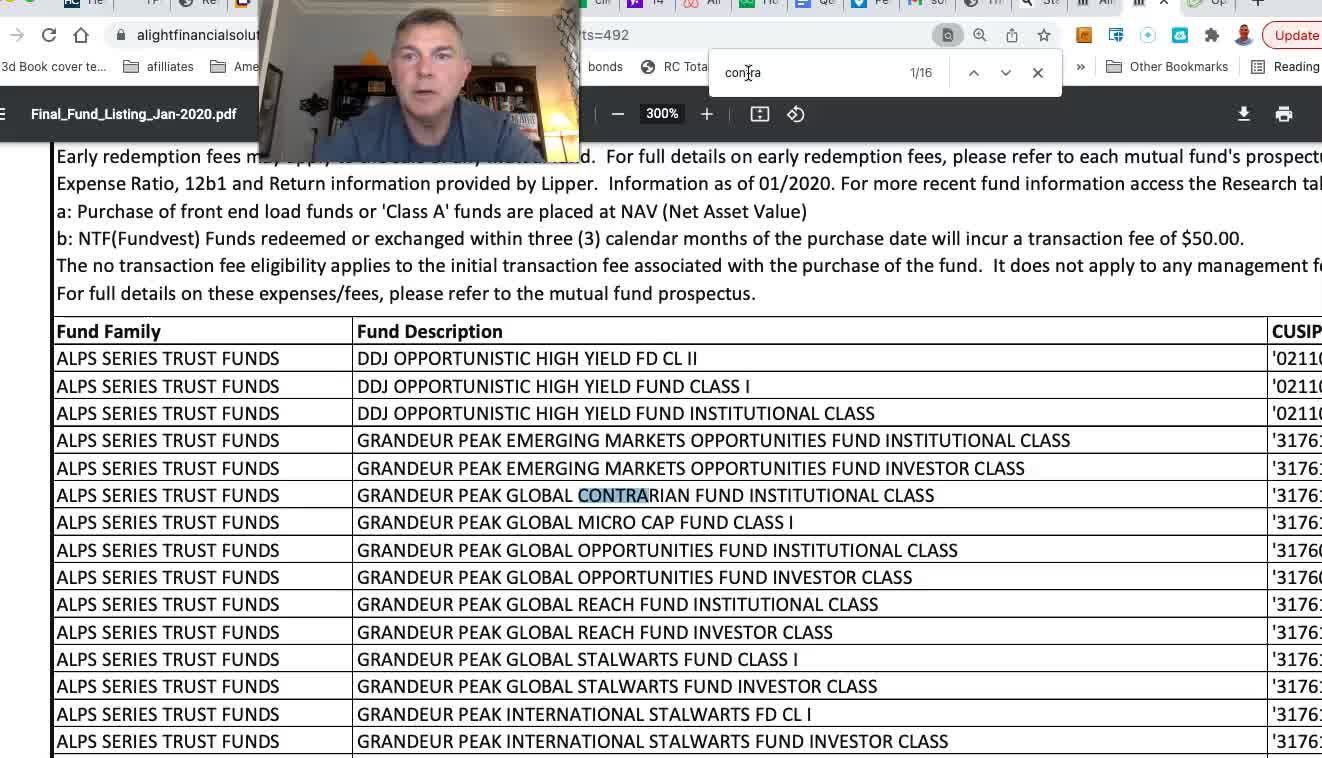Screen dimensions: 1322x758
Task: Bookmark this page with the star
Action: (1044, 35)
